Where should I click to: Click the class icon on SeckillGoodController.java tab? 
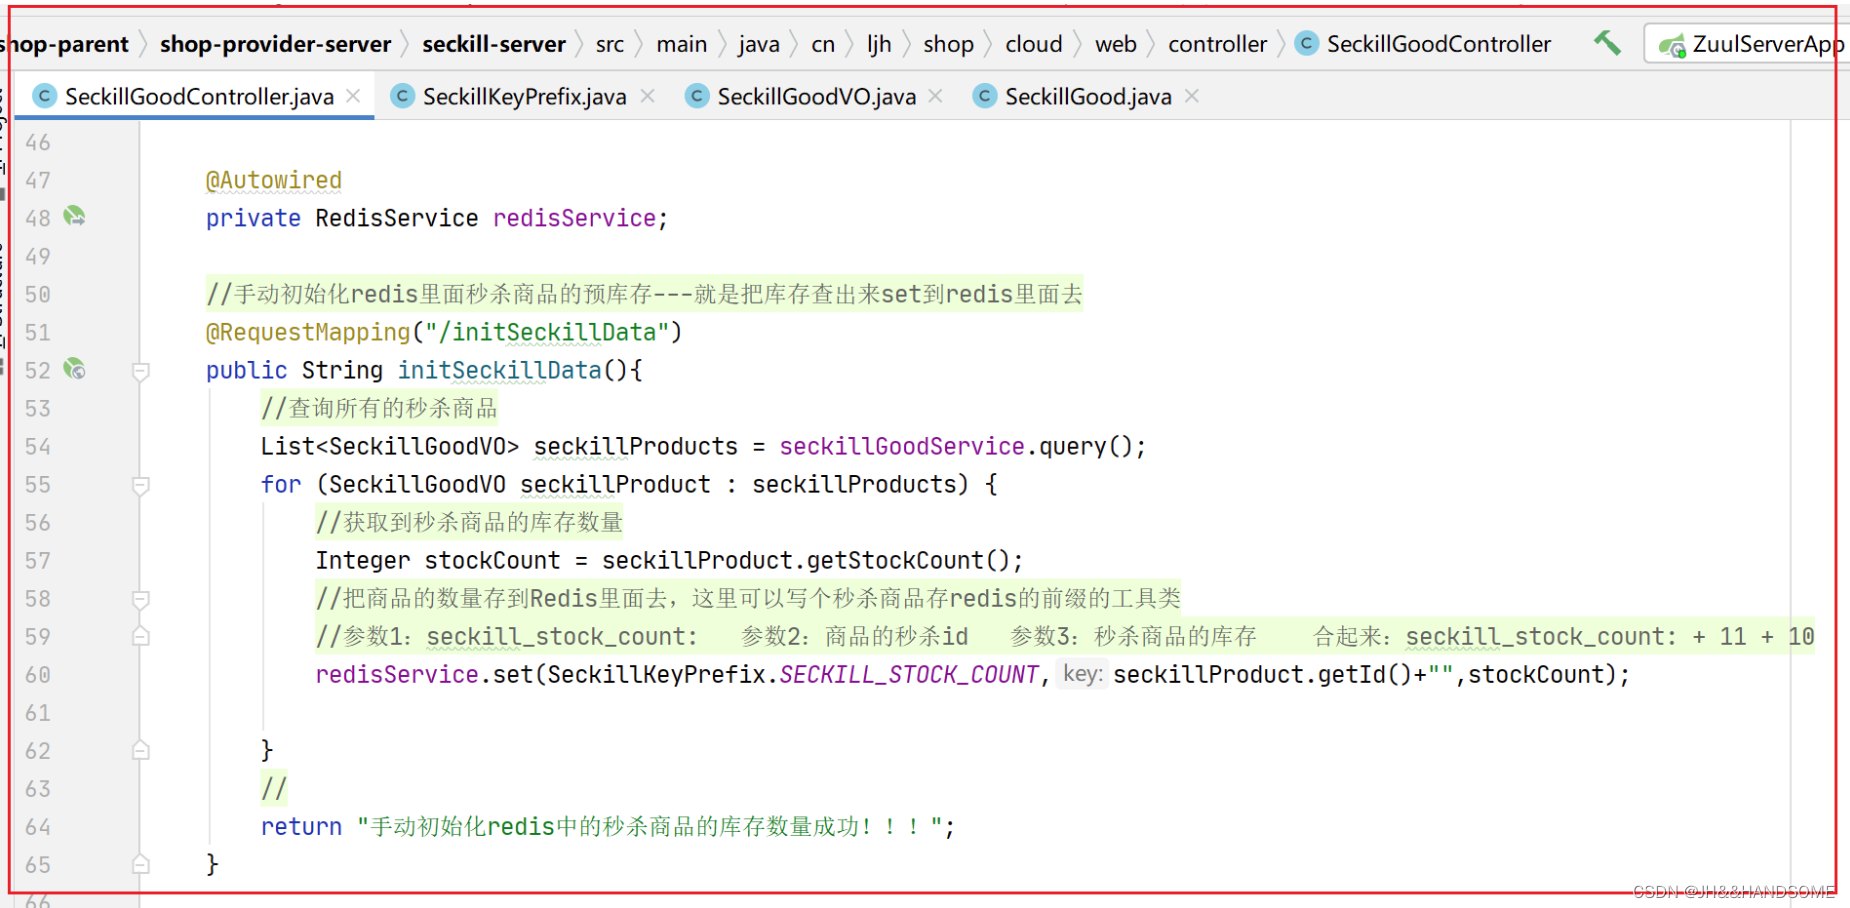44,96
